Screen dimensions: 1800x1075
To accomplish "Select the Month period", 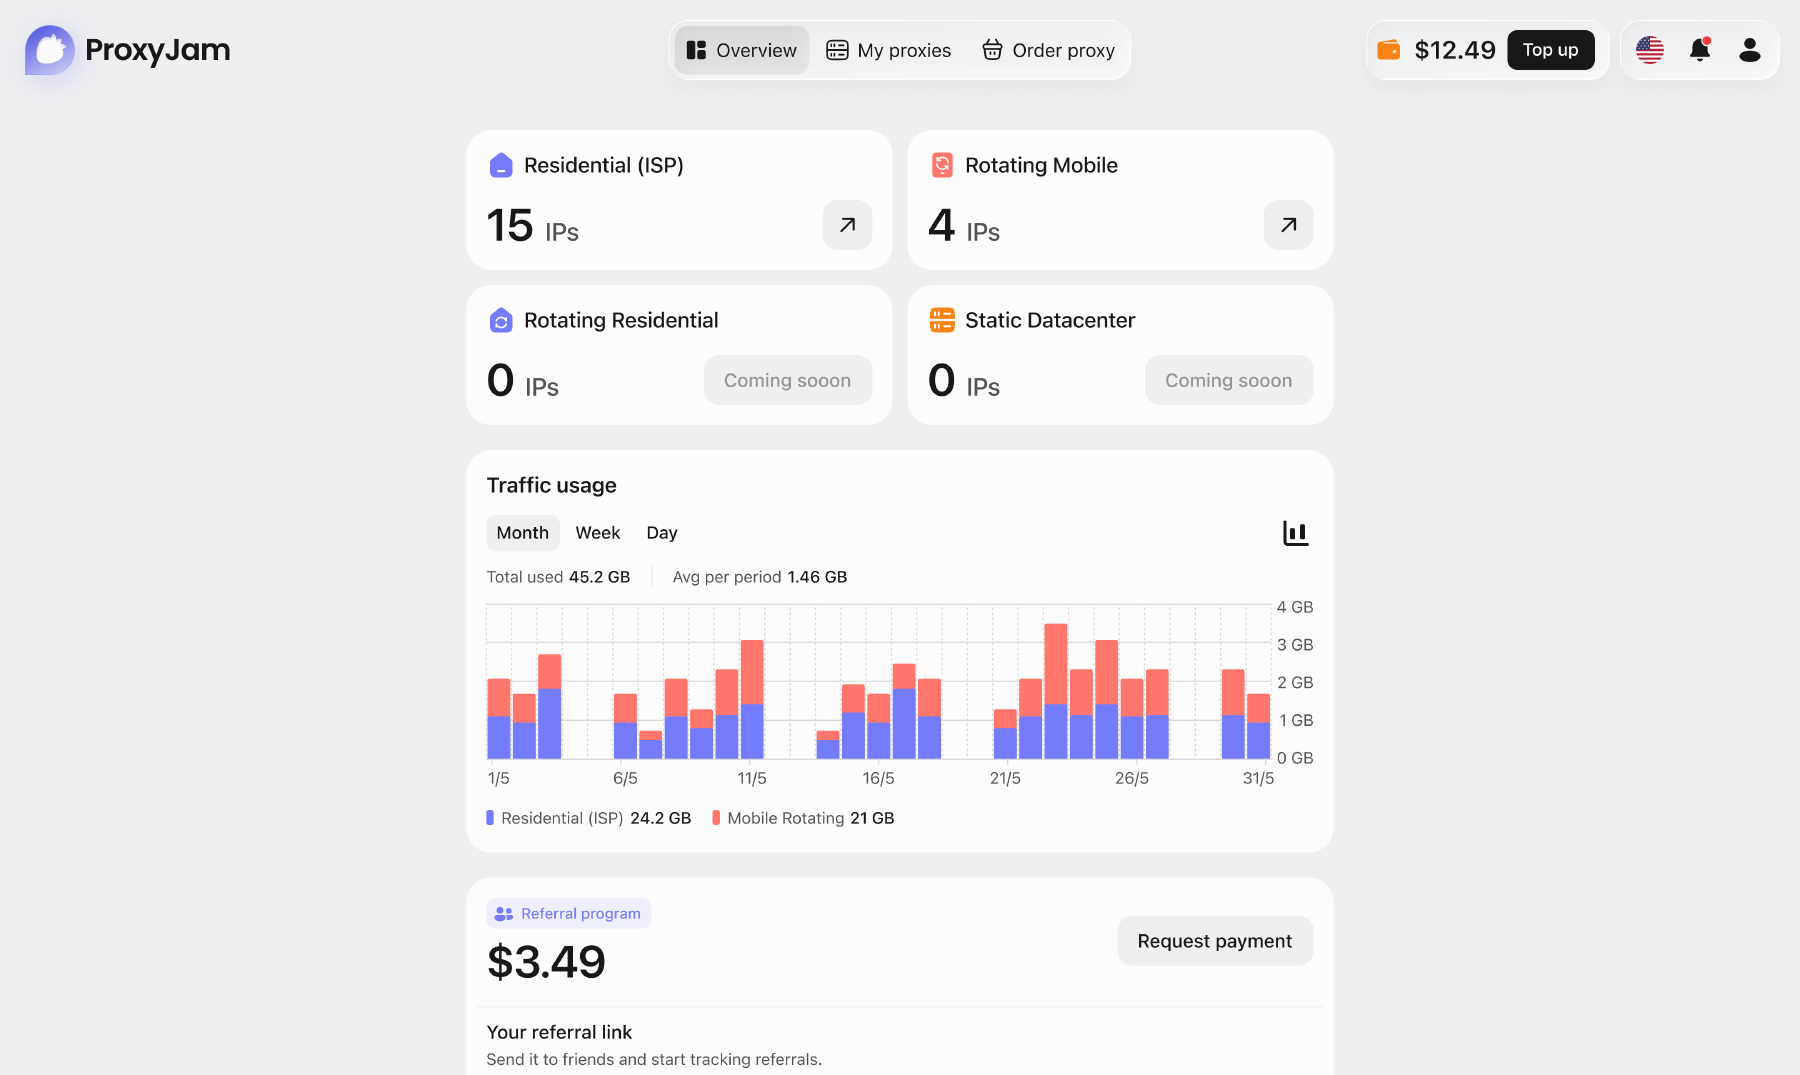I will 522,533.
